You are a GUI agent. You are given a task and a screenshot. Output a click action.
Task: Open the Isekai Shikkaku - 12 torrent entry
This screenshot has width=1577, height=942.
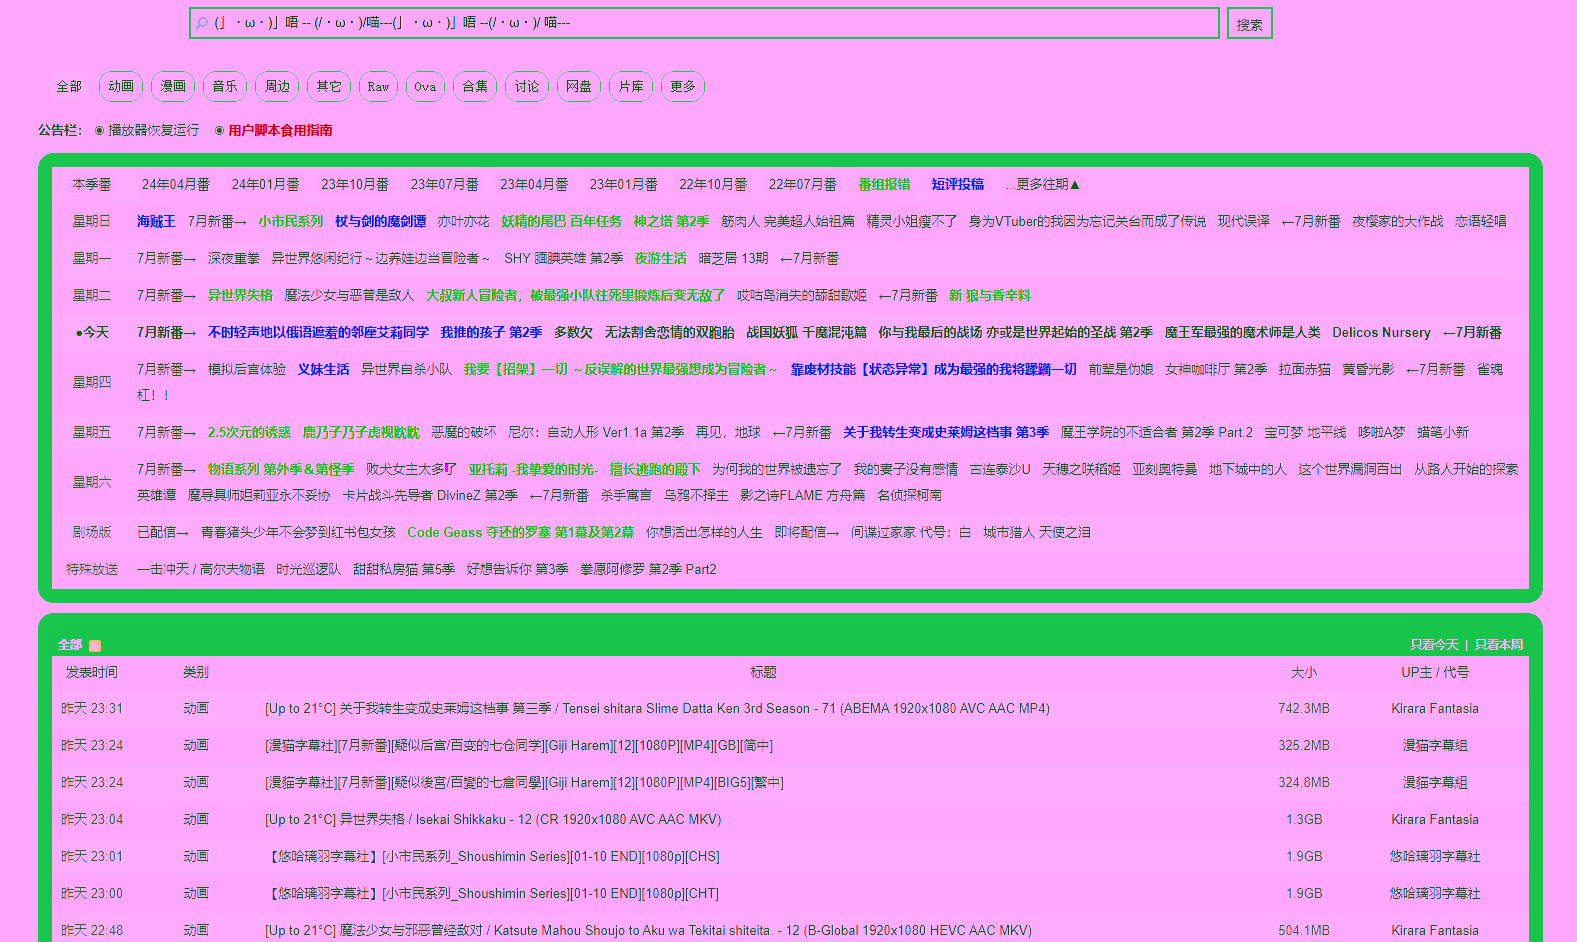click(493, 820)
